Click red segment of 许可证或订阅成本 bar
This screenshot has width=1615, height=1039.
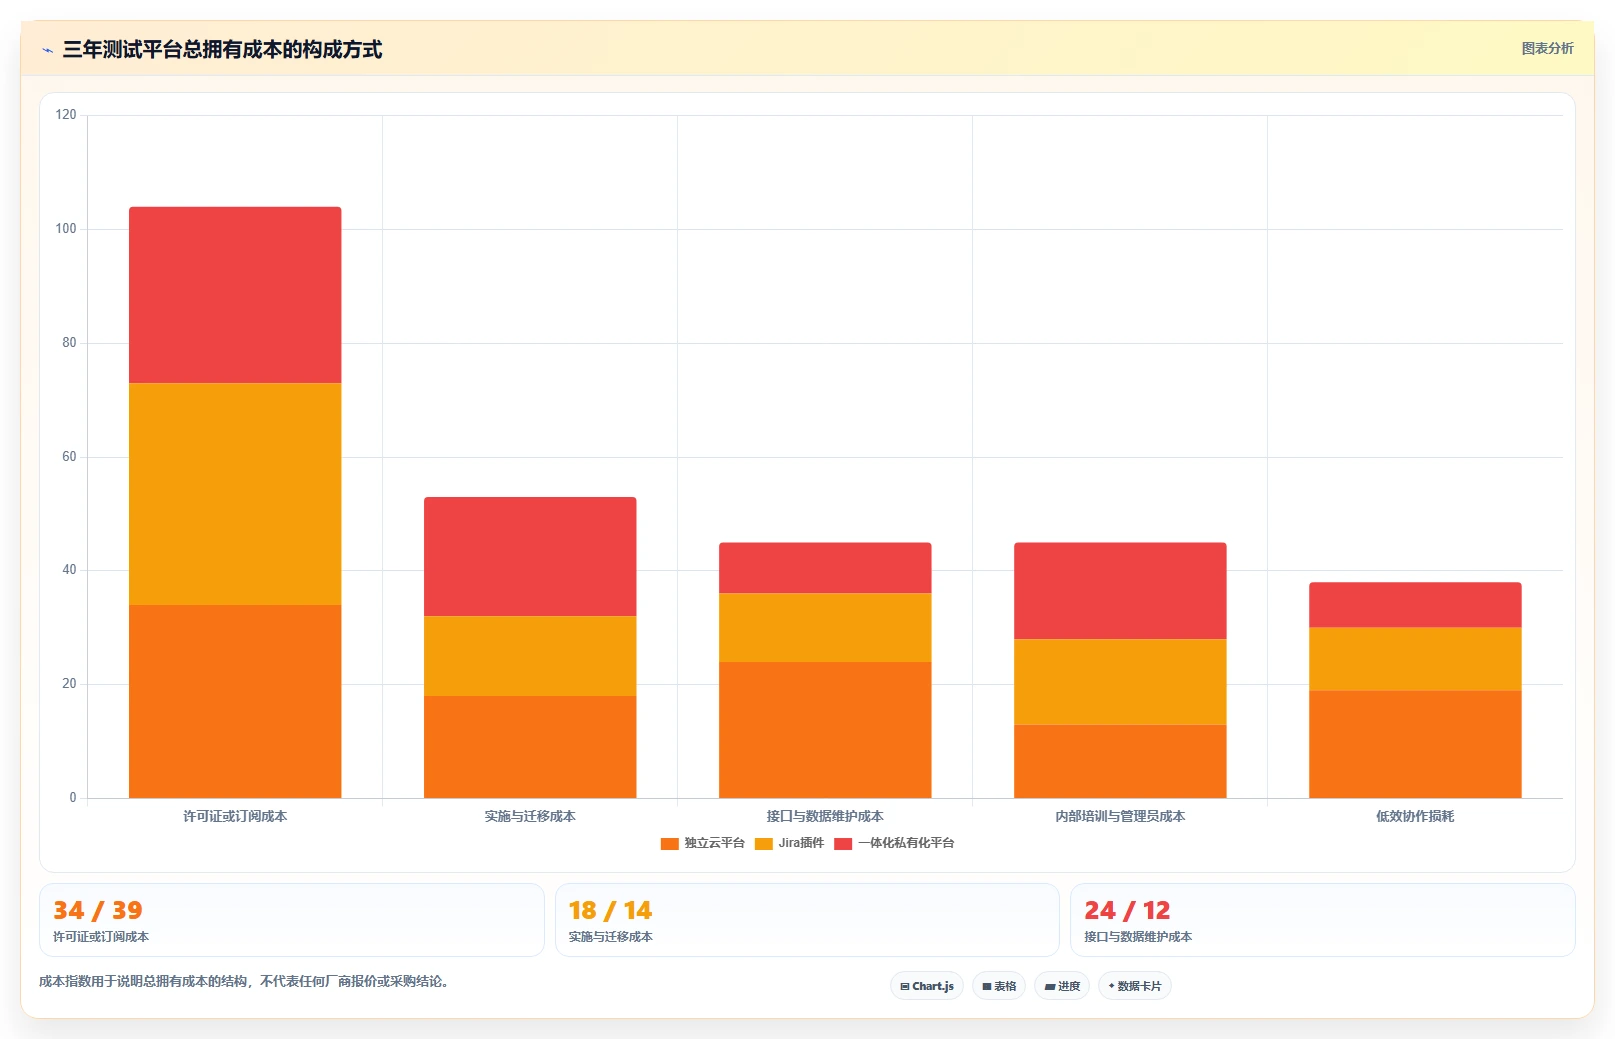click(x=235, y=295)
